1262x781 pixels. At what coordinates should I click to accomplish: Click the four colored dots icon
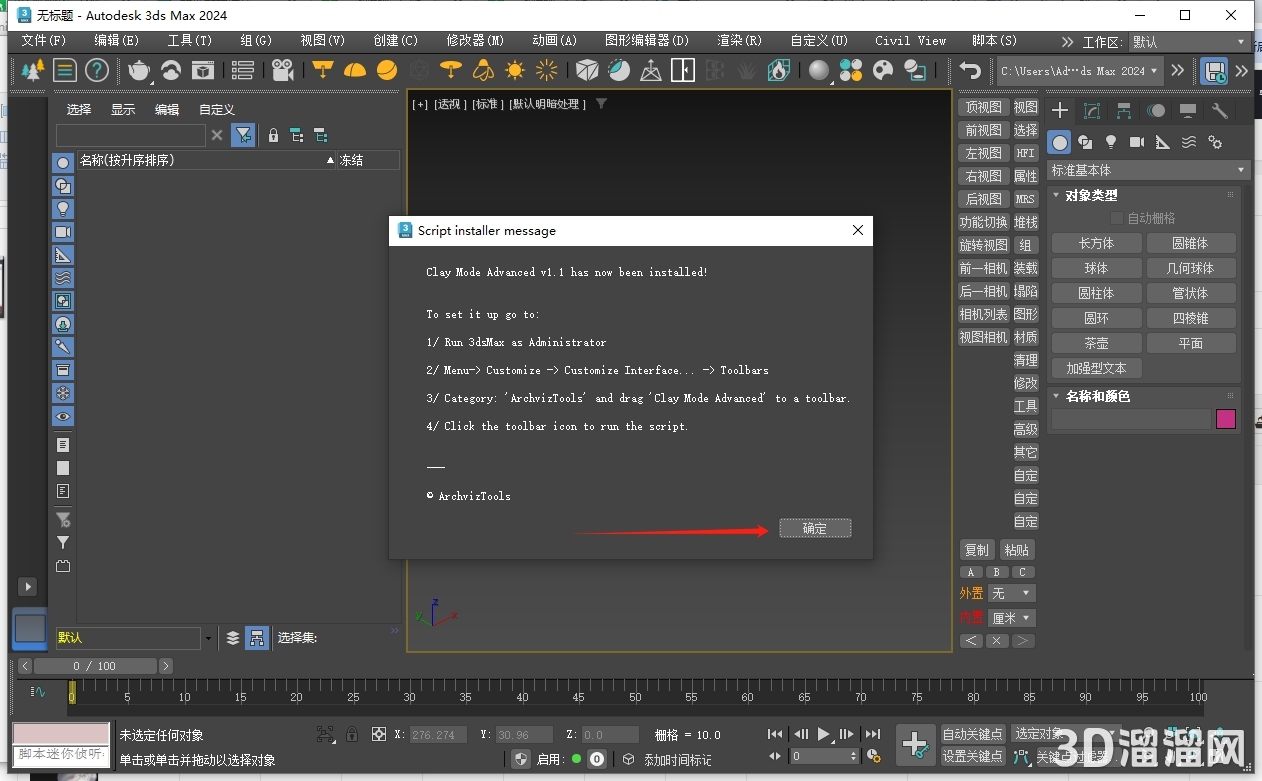(x=851, y=70)
